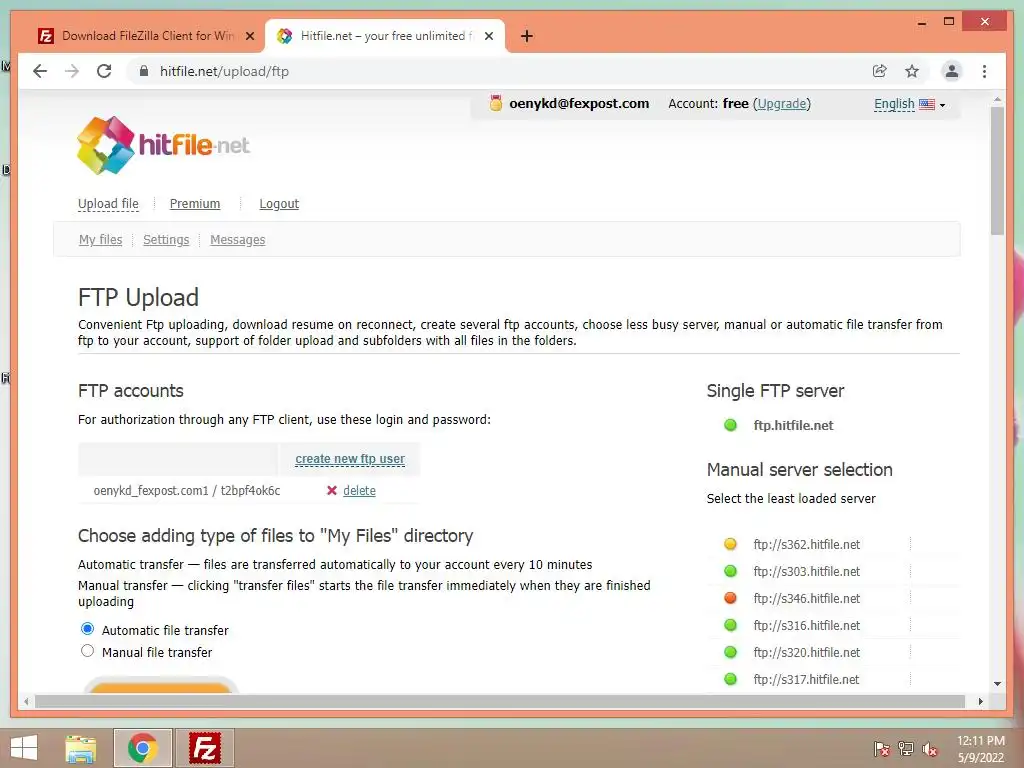Image resolution: width=1024 pixels, height=768 pixels.
Task: Open the Upload file menu link
Action: tap(108, 204)
